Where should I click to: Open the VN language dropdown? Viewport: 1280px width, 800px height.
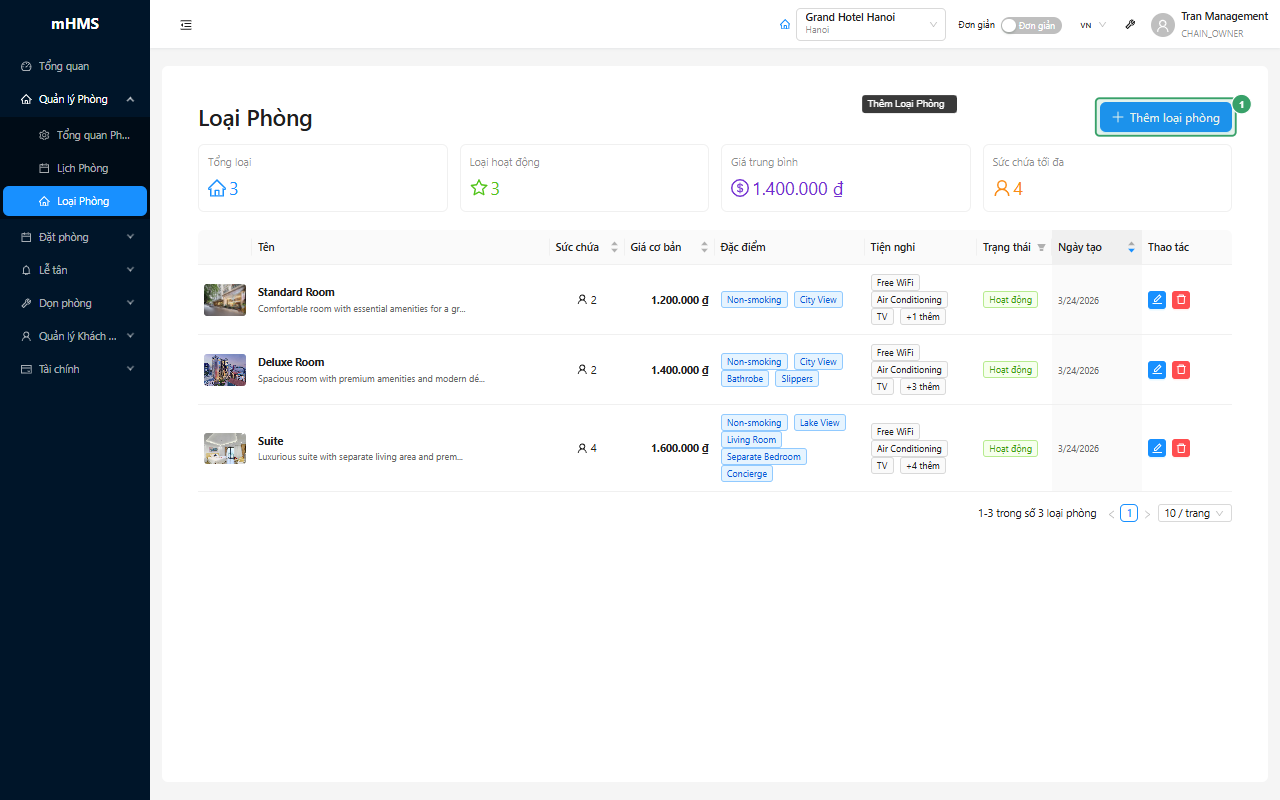pyautogui.click(x=1093, y=25)
